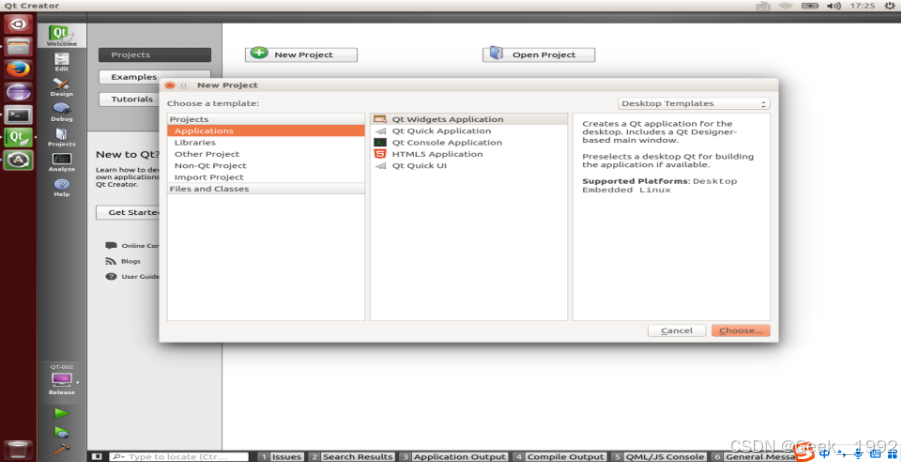Select the Applications category

pyautogui.click(x=266, y=131)
